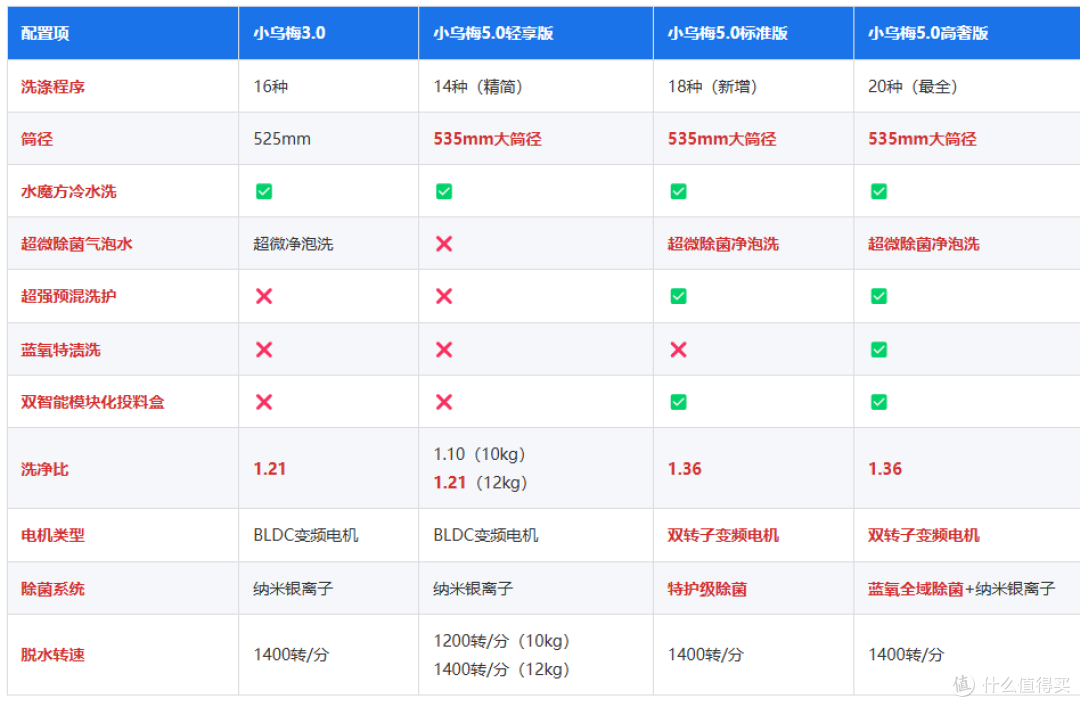Click the 超强预混洗护 row label
The width and height of the screenshot is (1080, 707).
68,296
